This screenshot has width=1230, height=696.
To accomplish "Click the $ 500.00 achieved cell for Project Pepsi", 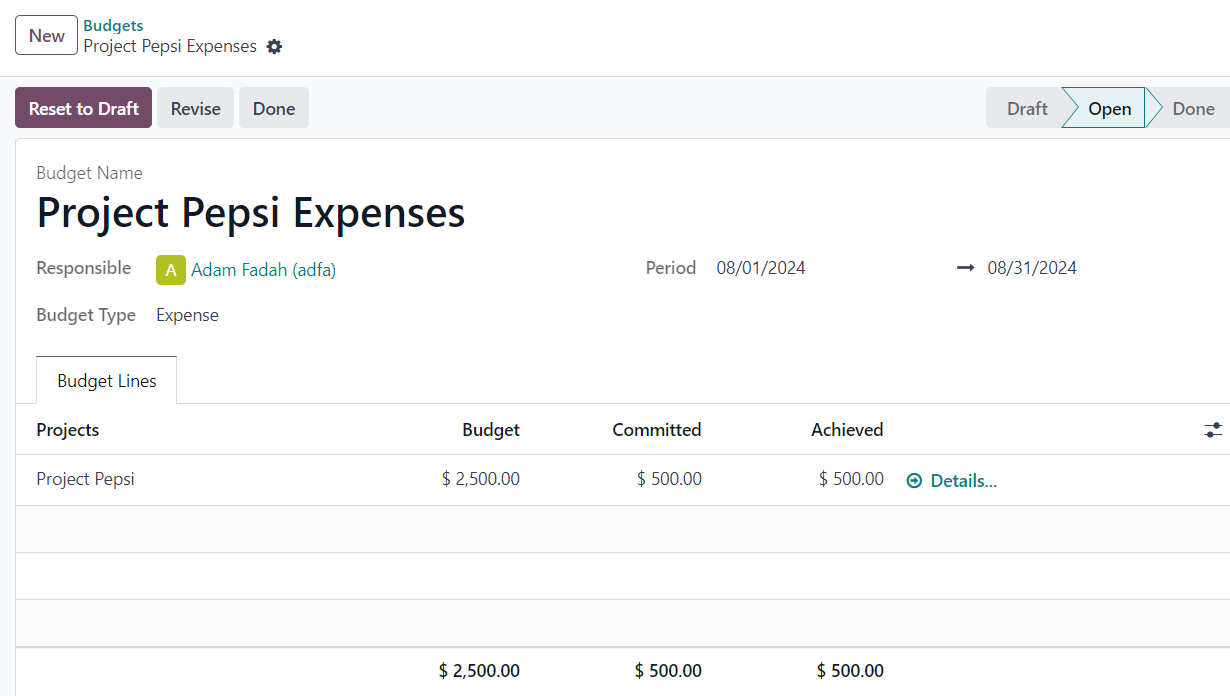I will (x=851, y=479).
